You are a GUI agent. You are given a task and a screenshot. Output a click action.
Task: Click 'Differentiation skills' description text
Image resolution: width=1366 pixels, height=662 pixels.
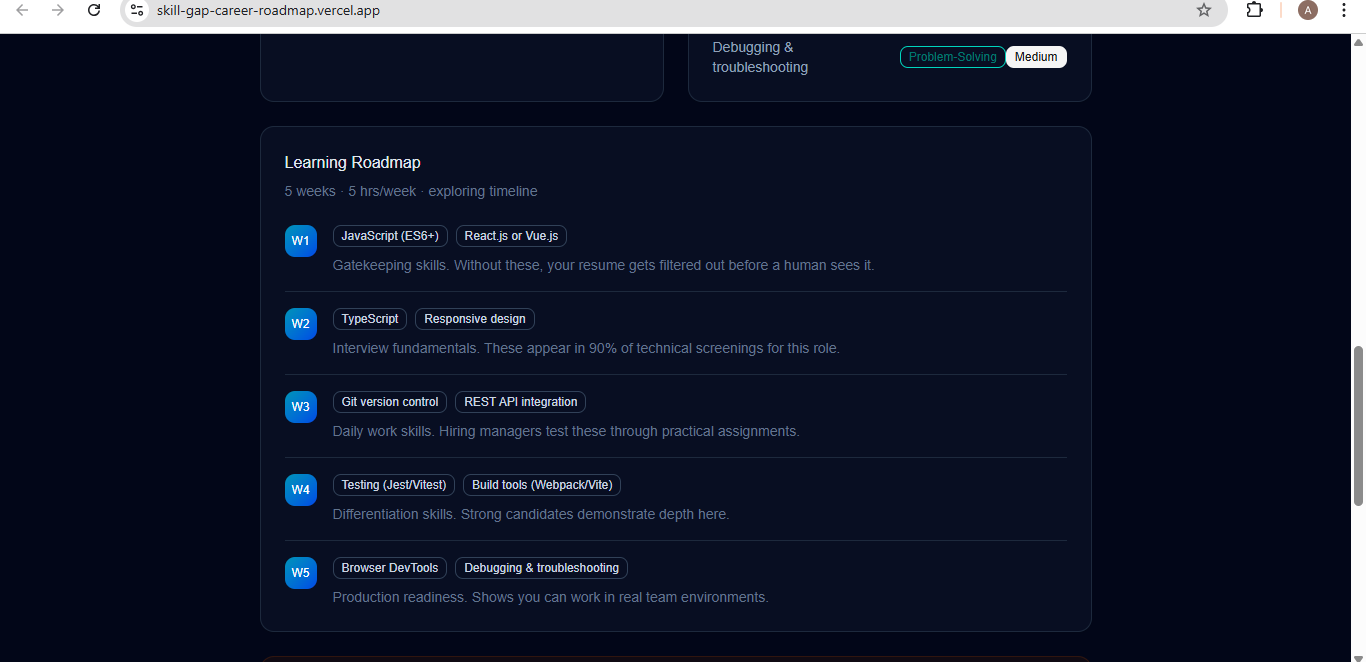[531, 514]
